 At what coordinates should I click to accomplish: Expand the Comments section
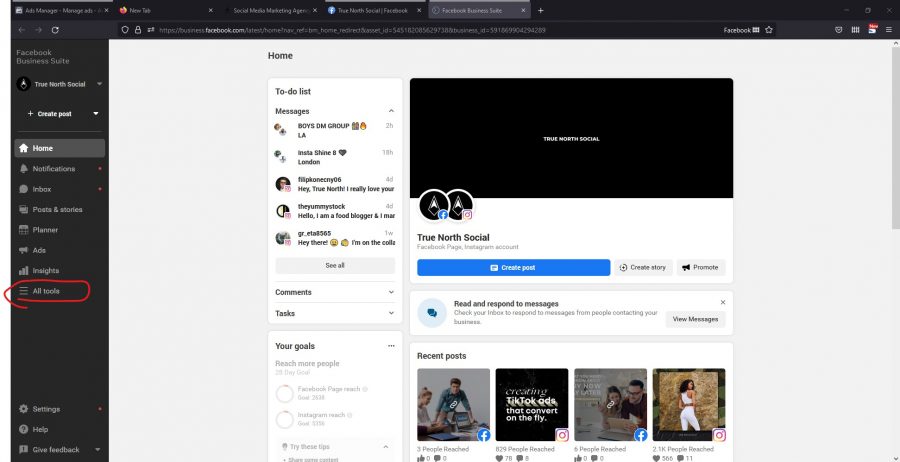(x=334, y=292)
